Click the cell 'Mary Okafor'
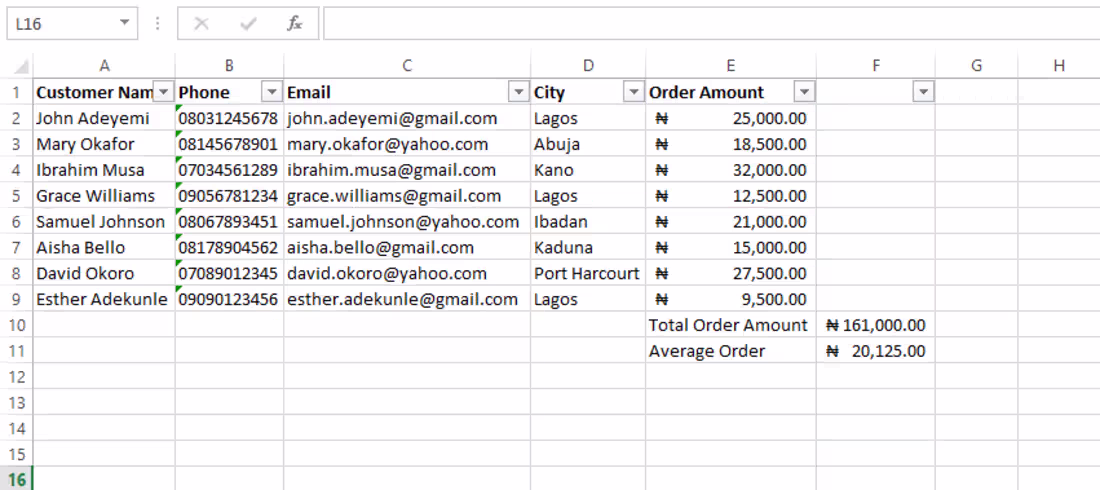 click(x=105, y=144)
